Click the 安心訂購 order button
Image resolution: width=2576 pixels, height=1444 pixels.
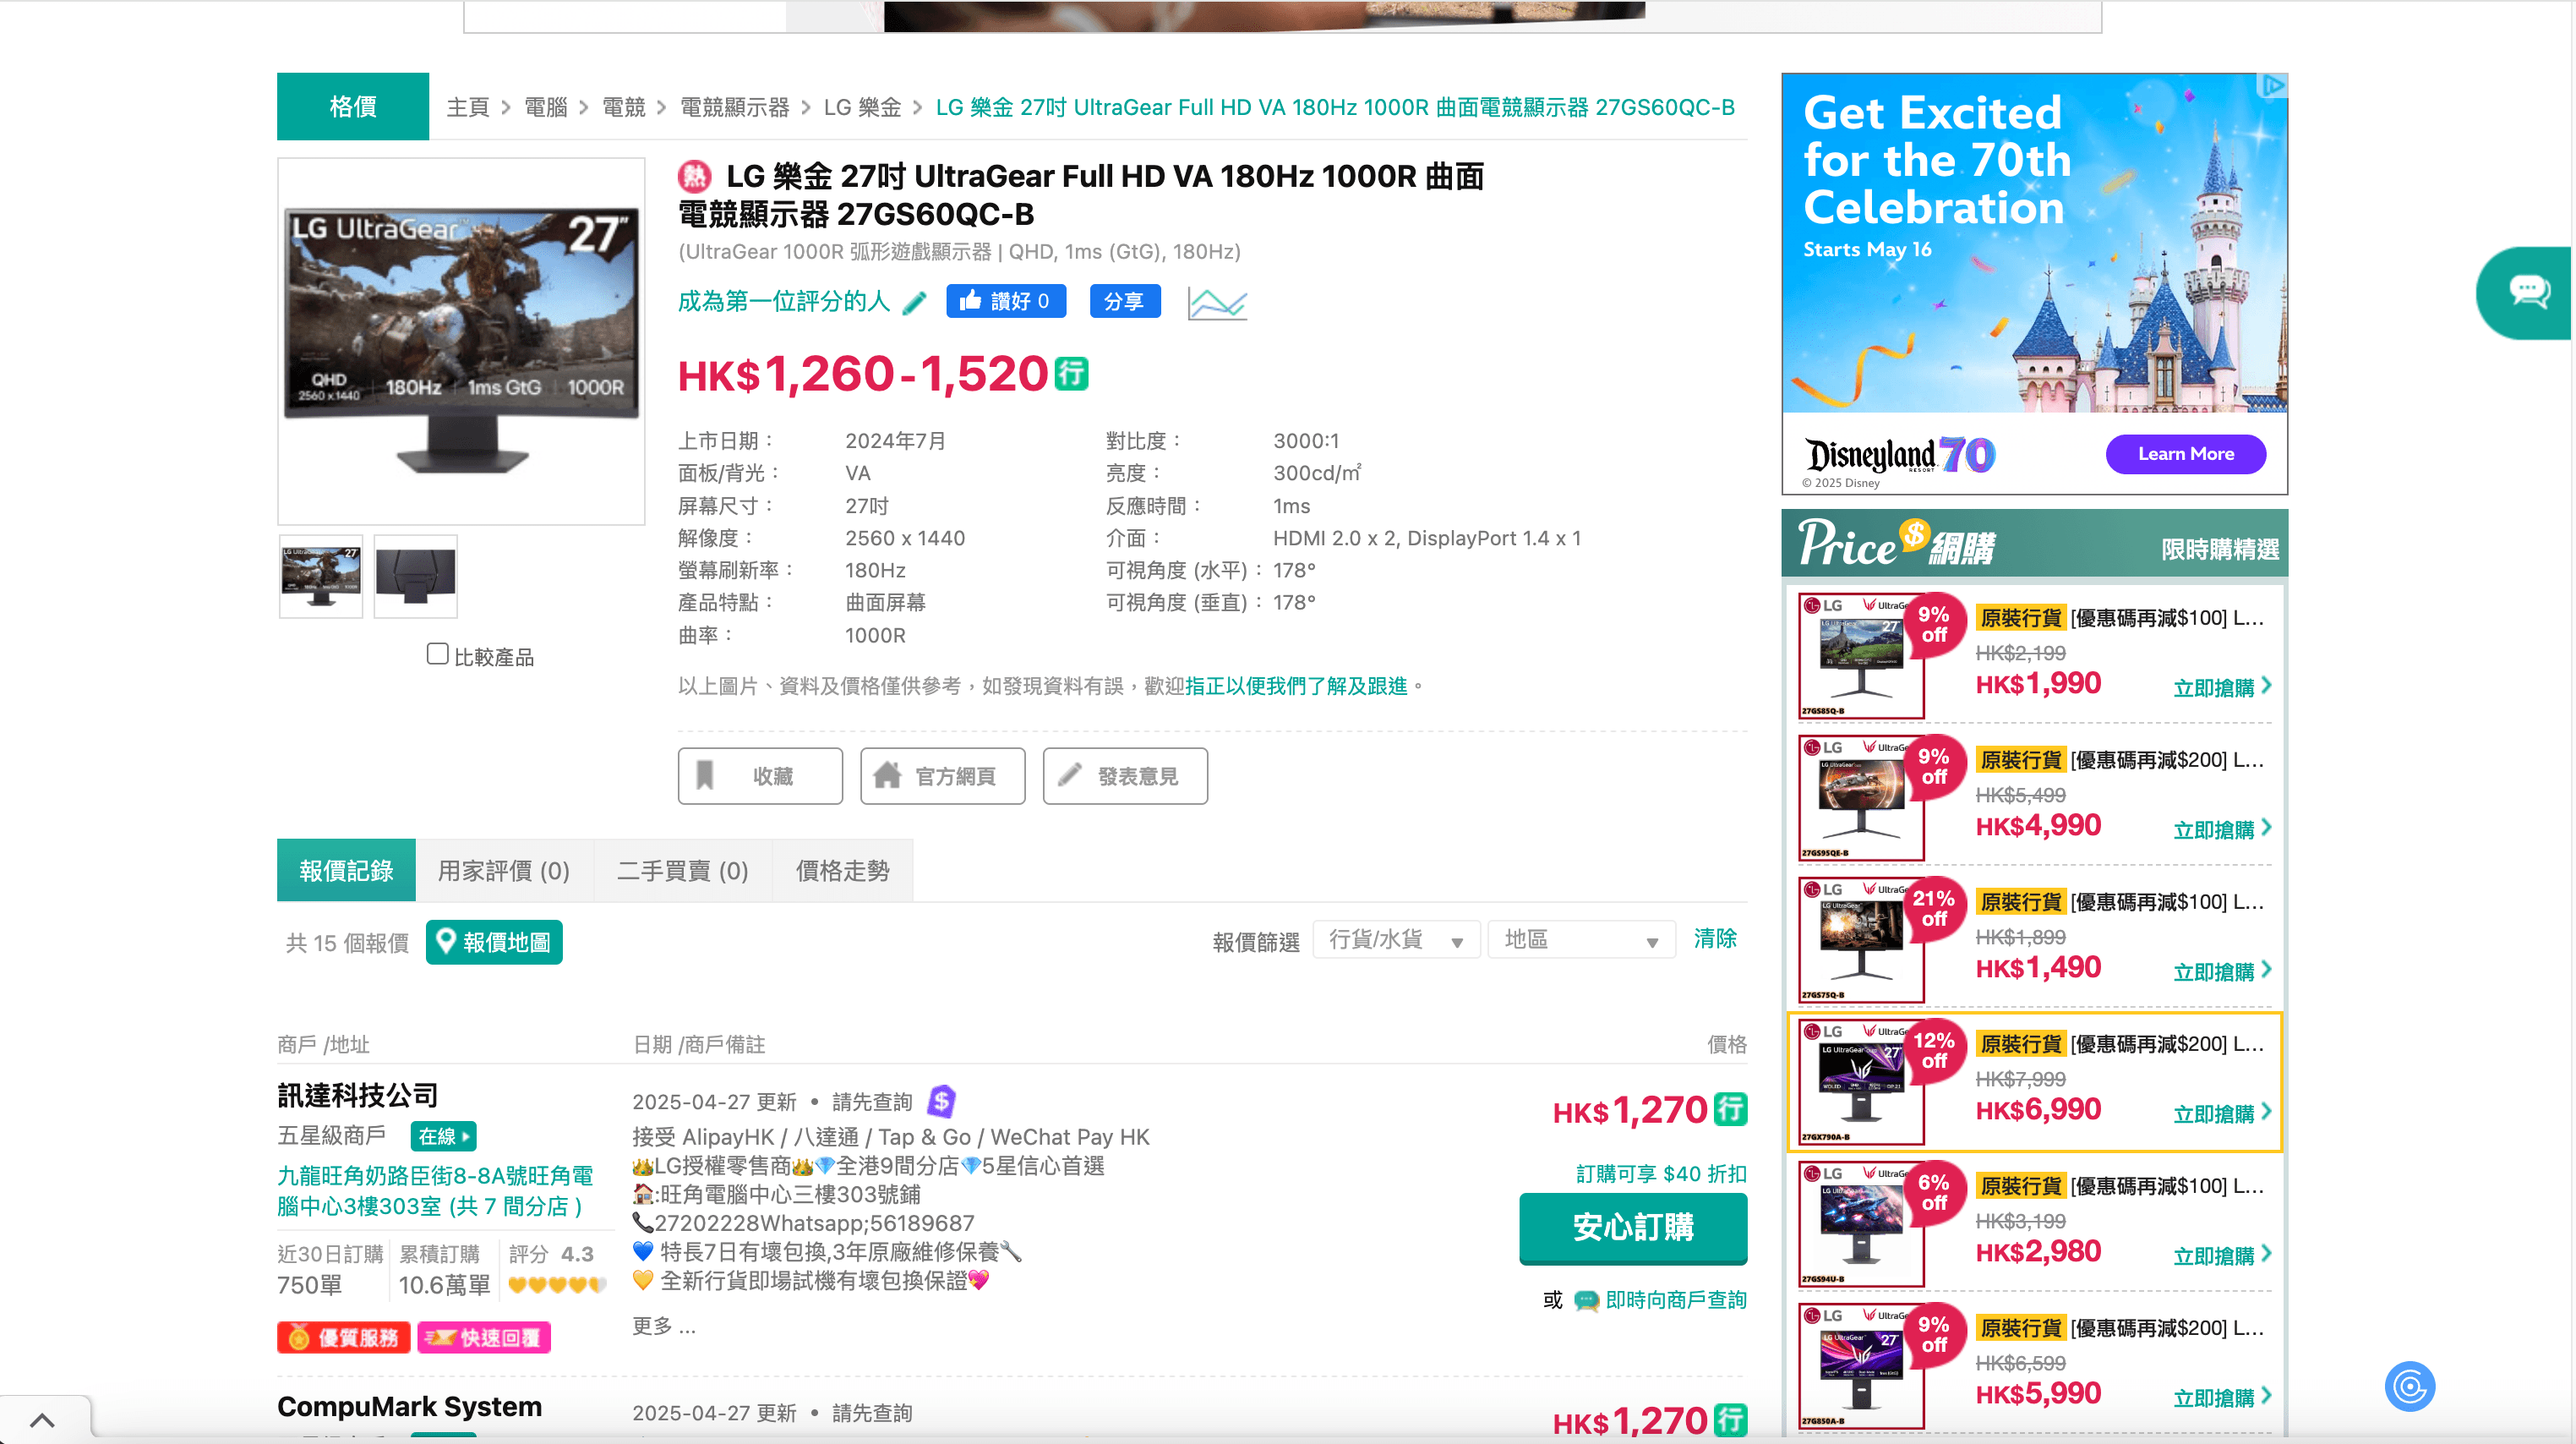point(1632,1229)
